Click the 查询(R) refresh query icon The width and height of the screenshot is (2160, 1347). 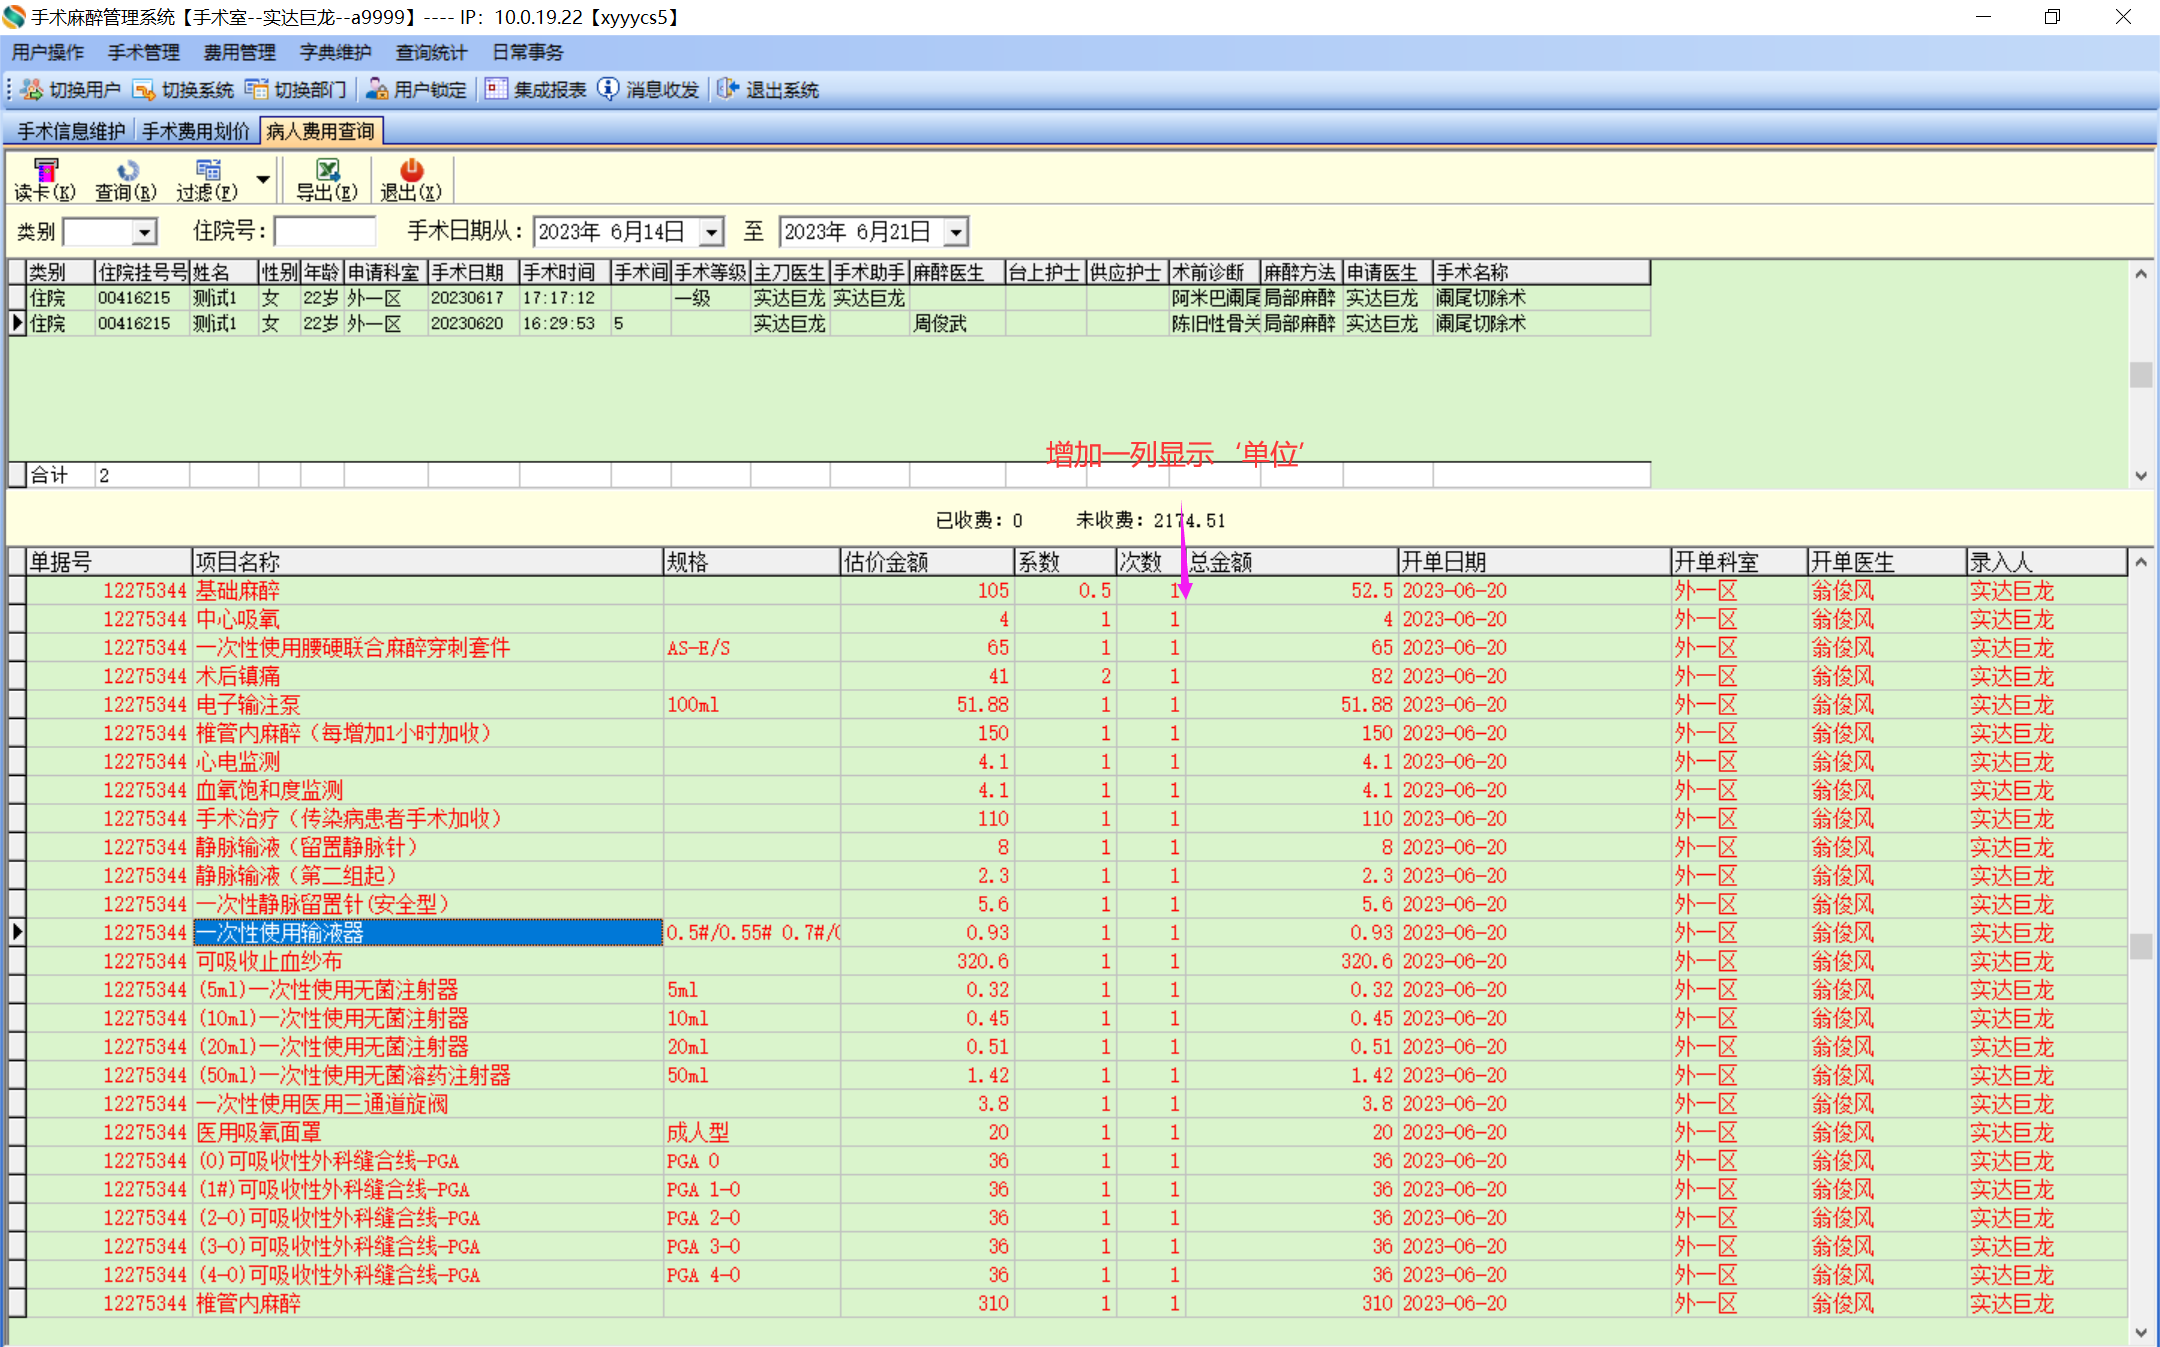[126, 170]
